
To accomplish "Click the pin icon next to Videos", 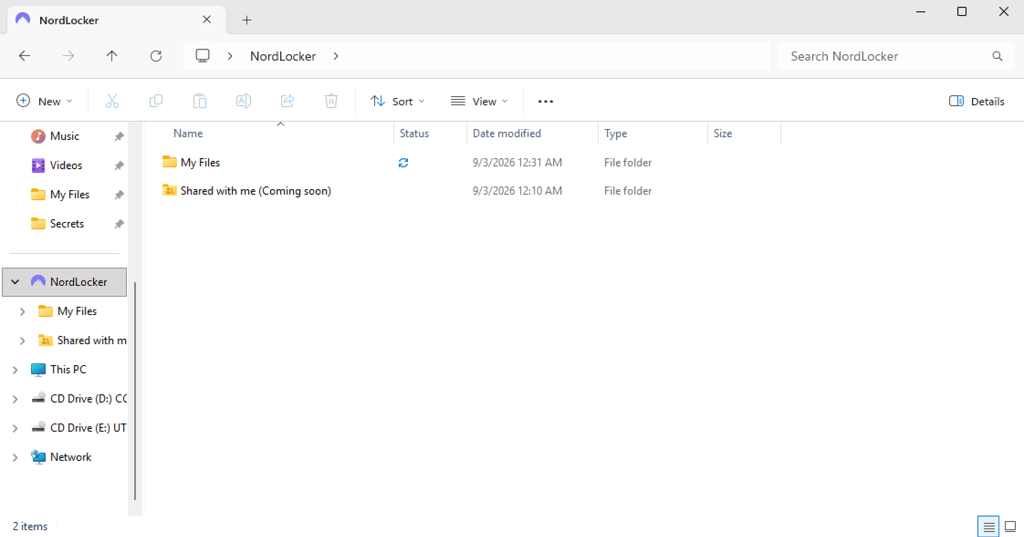I will click(119, 166).
